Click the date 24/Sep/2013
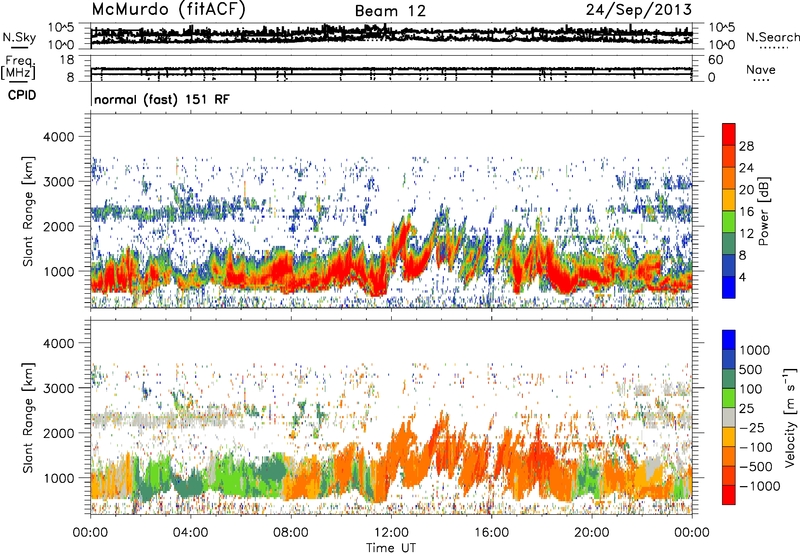This screenshot has height=554, width=800. point(639,10)
